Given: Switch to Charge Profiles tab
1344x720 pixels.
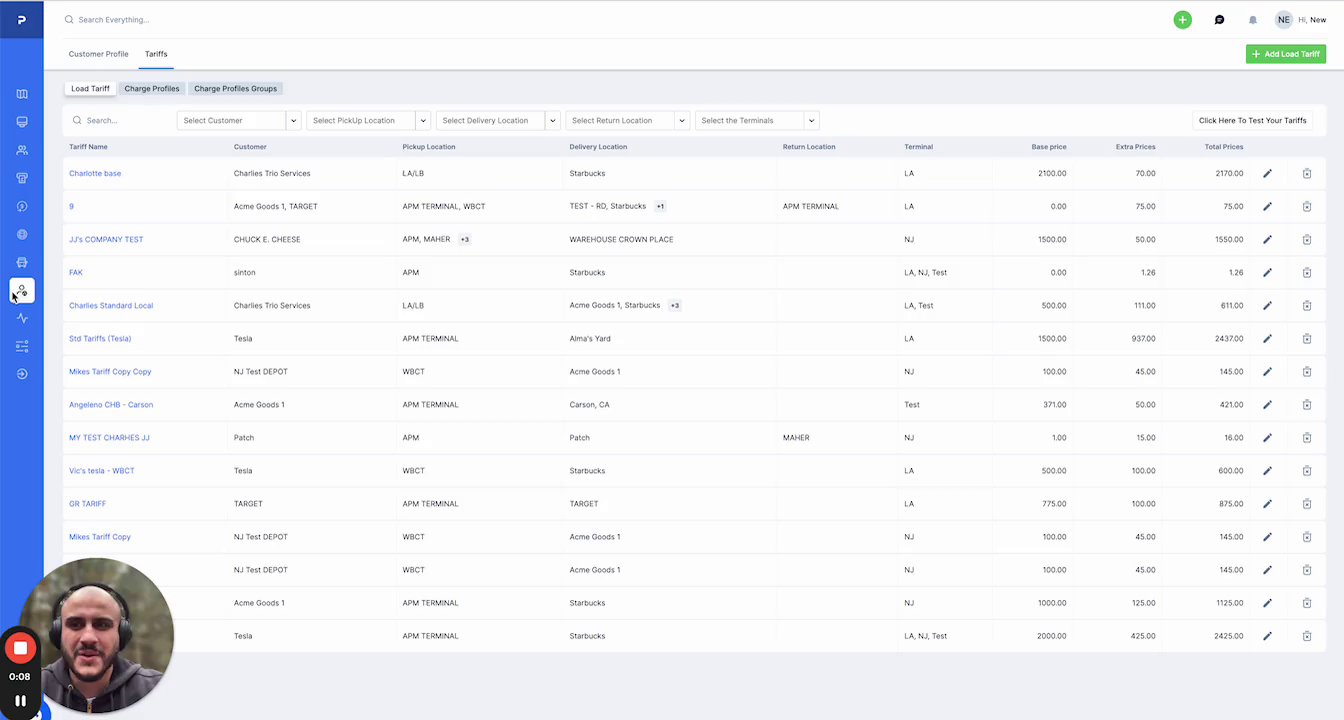Looking at the screenshot, I should coord(152,89).
